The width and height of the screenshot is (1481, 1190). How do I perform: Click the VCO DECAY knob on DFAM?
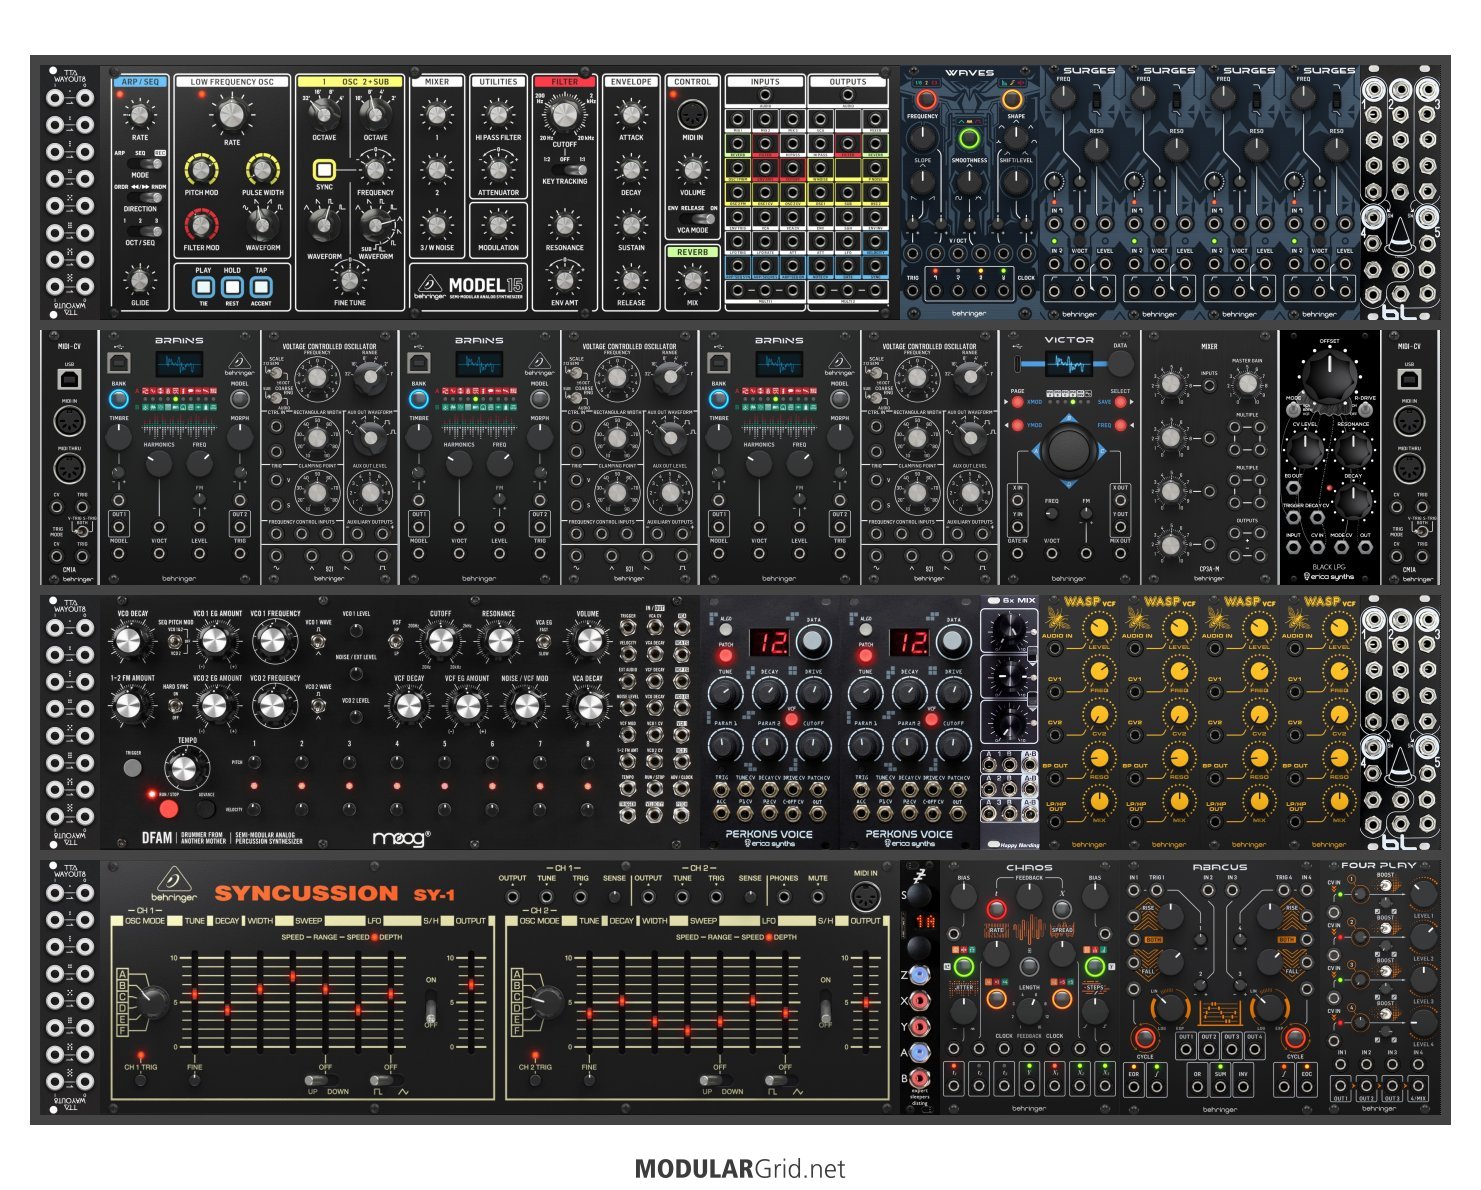pyautogui.click(x=129, y=642)
